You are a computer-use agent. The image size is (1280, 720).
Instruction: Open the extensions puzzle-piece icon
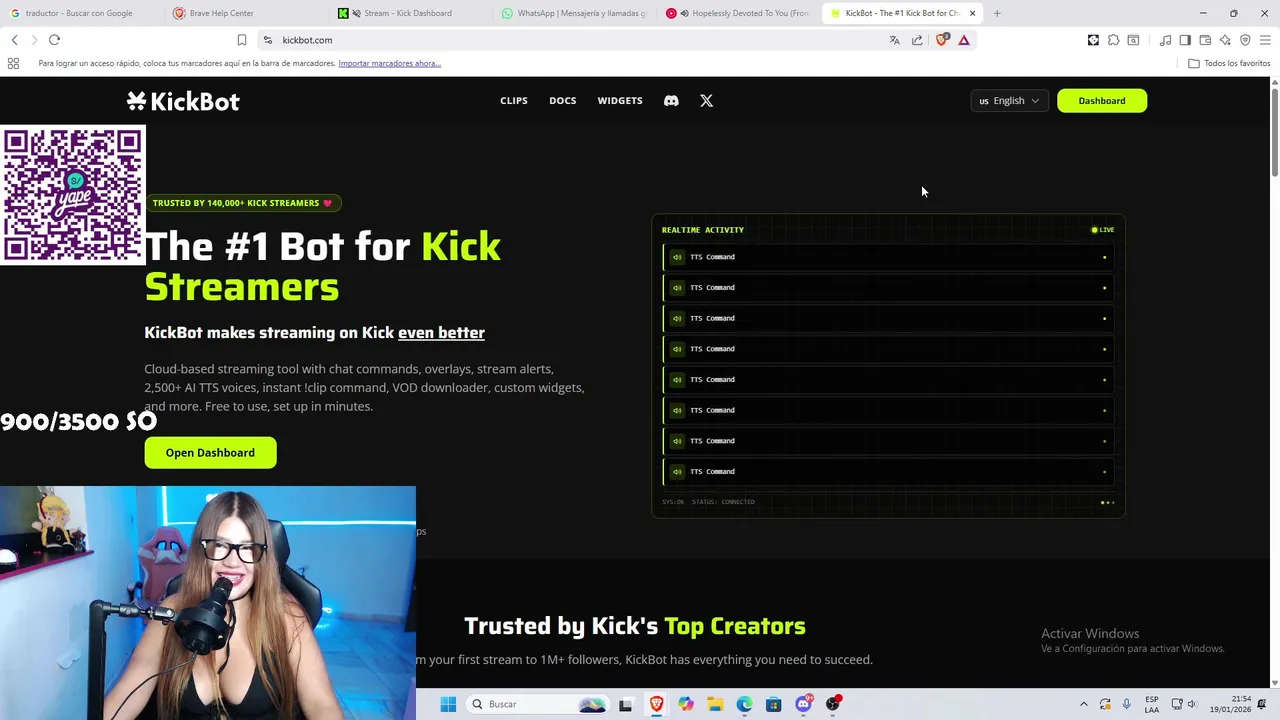pos(1113,40)
